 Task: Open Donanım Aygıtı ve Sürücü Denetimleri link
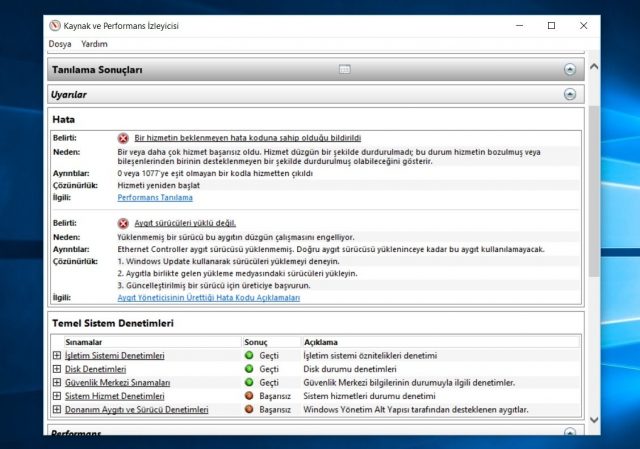pos(137,409)
